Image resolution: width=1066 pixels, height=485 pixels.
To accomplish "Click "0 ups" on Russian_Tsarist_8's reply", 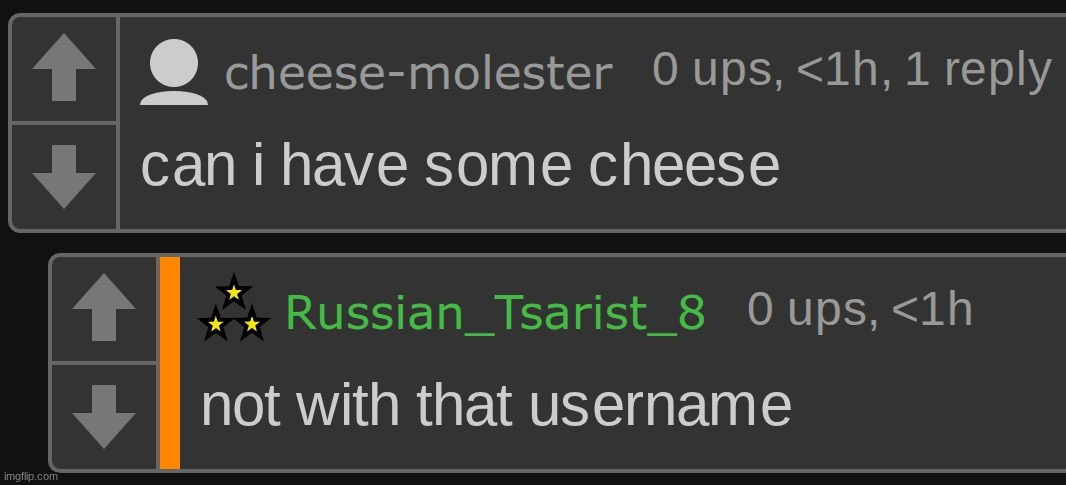I will point(807,310).
